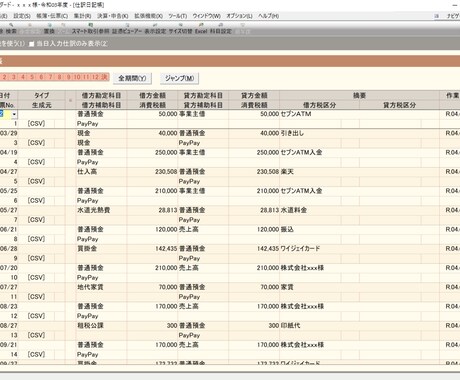This screenshot has height=380, width=460.
Task: Open the 集計(R) menu
Action: coord(82,16)
